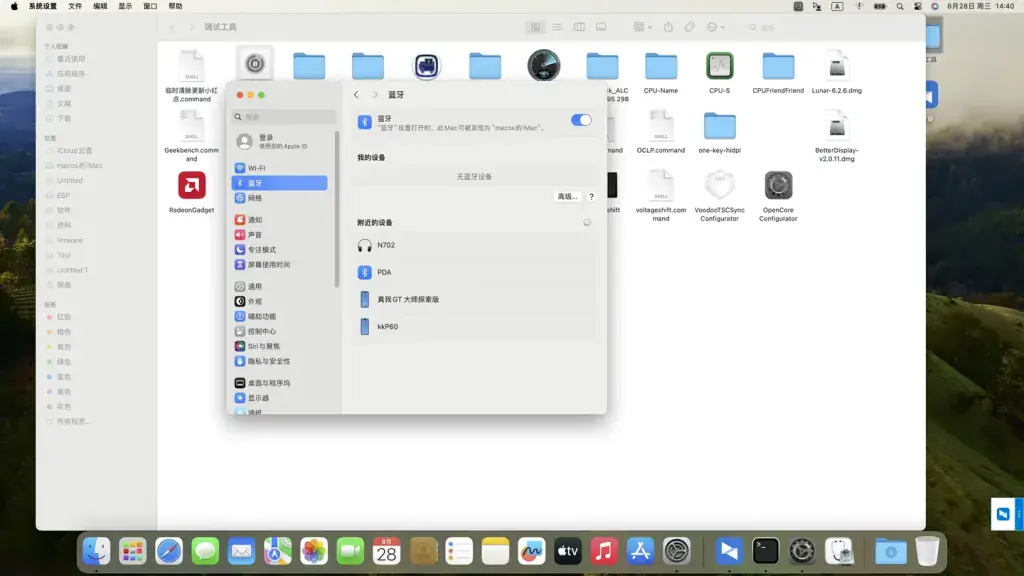Open Wi-Fi in System Settings sidebar
The width and height of the screenshot is (1024, 576).
[280, 168]
